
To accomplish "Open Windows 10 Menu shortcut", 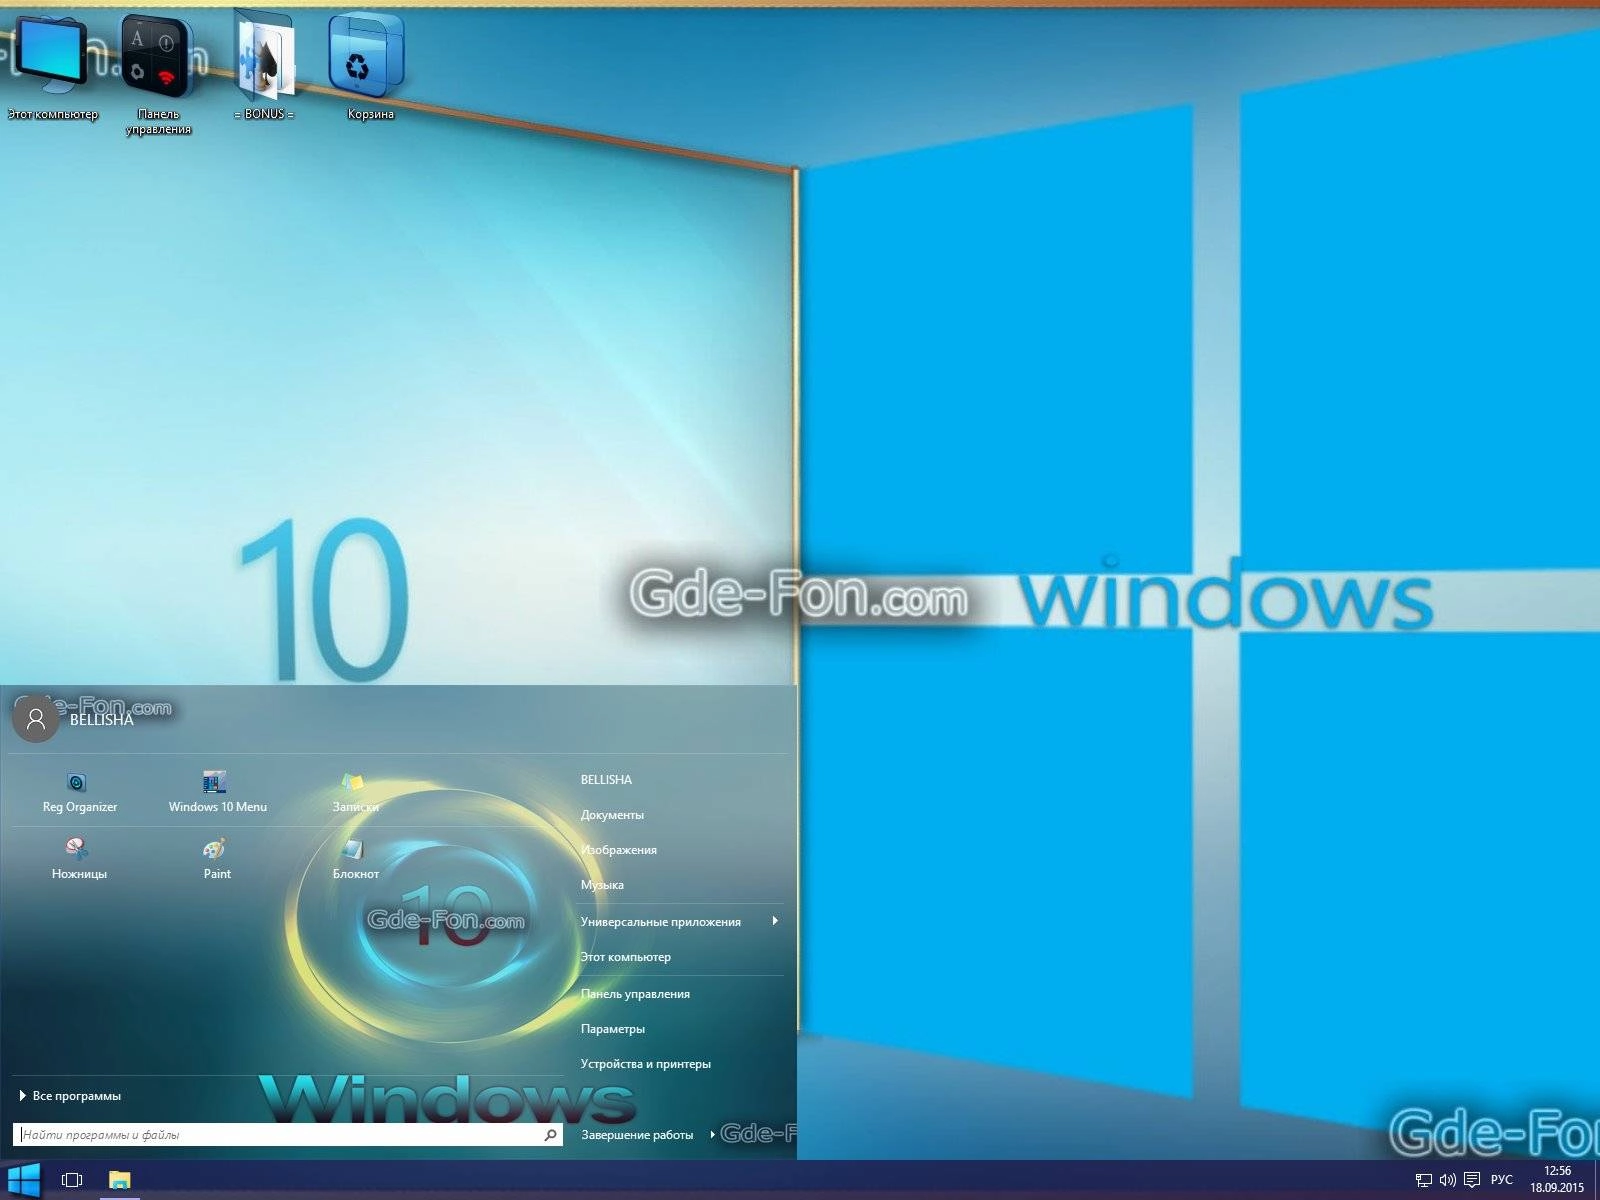I will click(x=217, y=792).
